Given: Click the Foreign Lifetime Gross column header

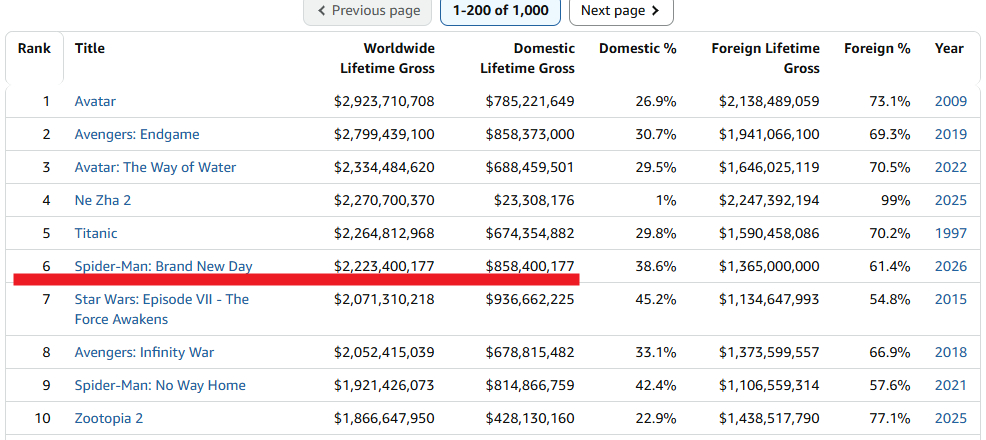Looking at the screenshot, I should pos(765,58).
